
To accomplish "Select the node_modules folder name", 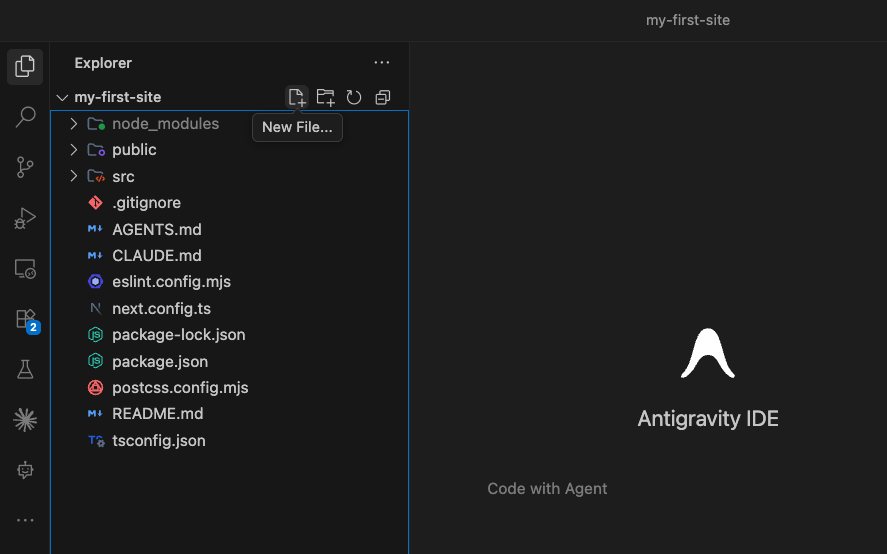I will point(165,123).
